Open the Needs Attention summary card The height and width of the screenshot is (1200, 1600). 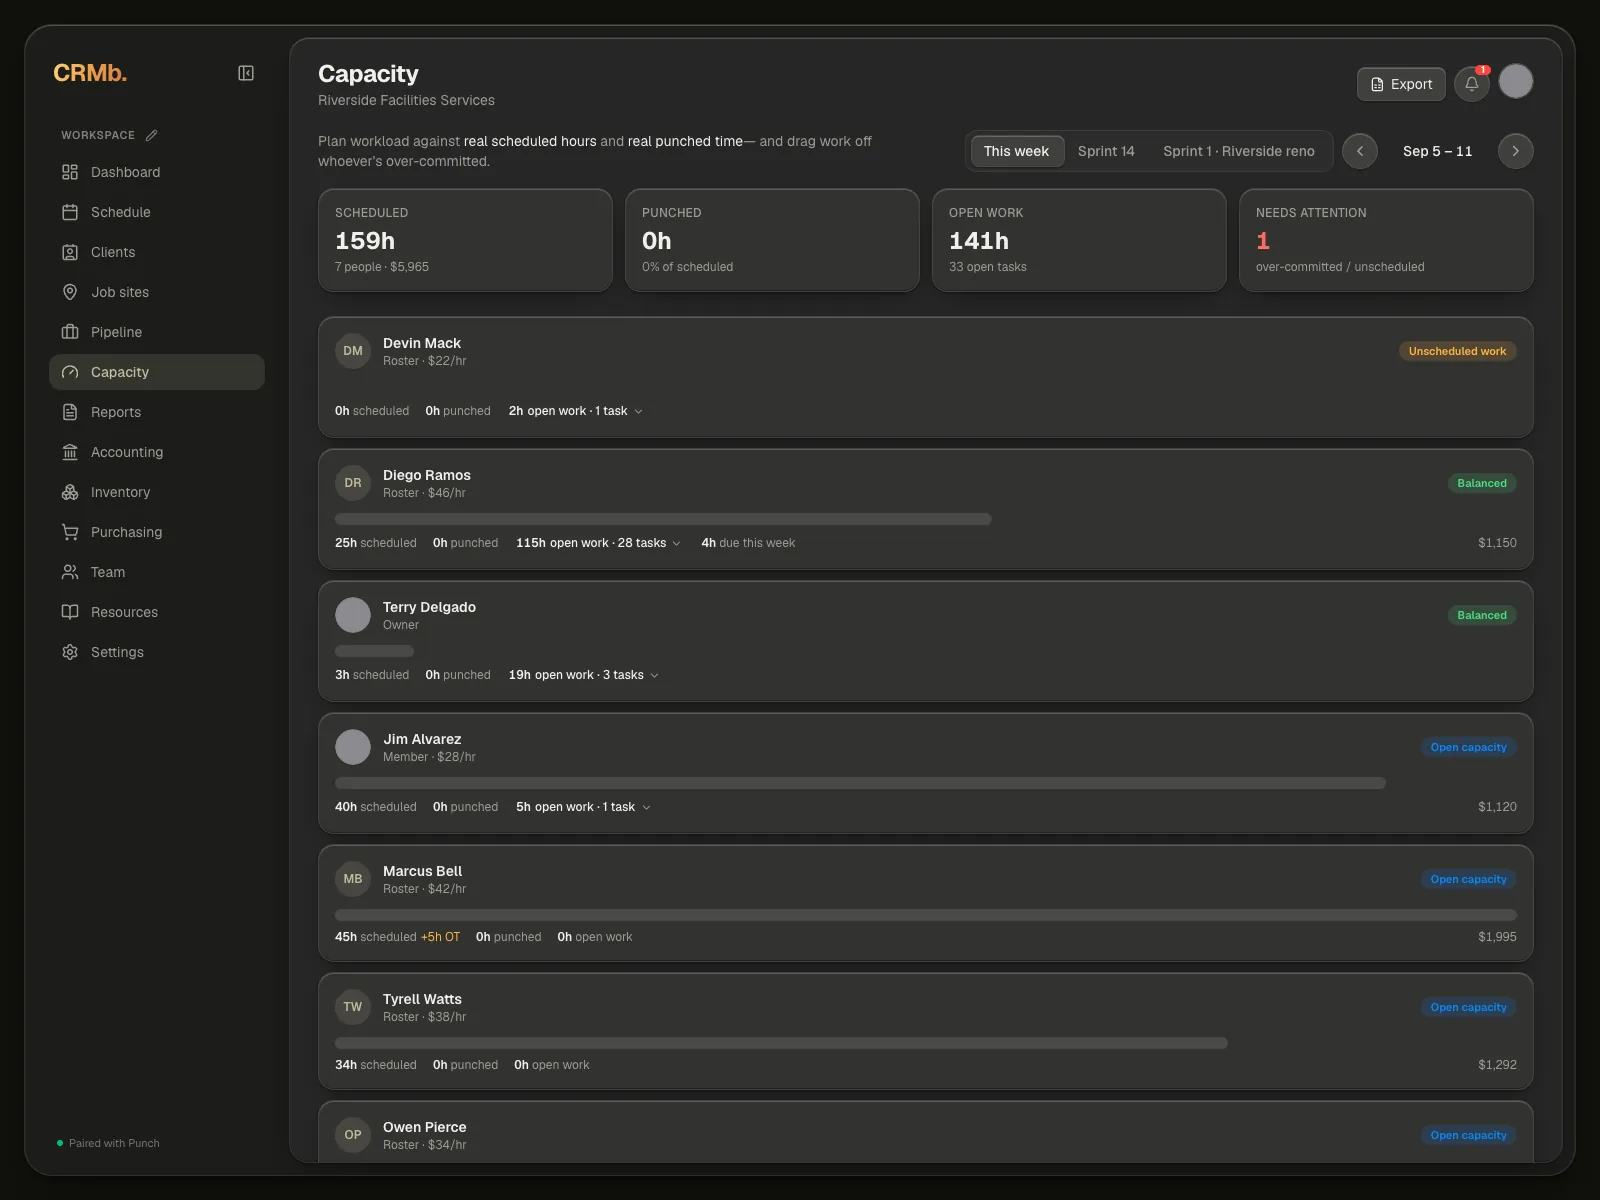(x=1386, y=240)
